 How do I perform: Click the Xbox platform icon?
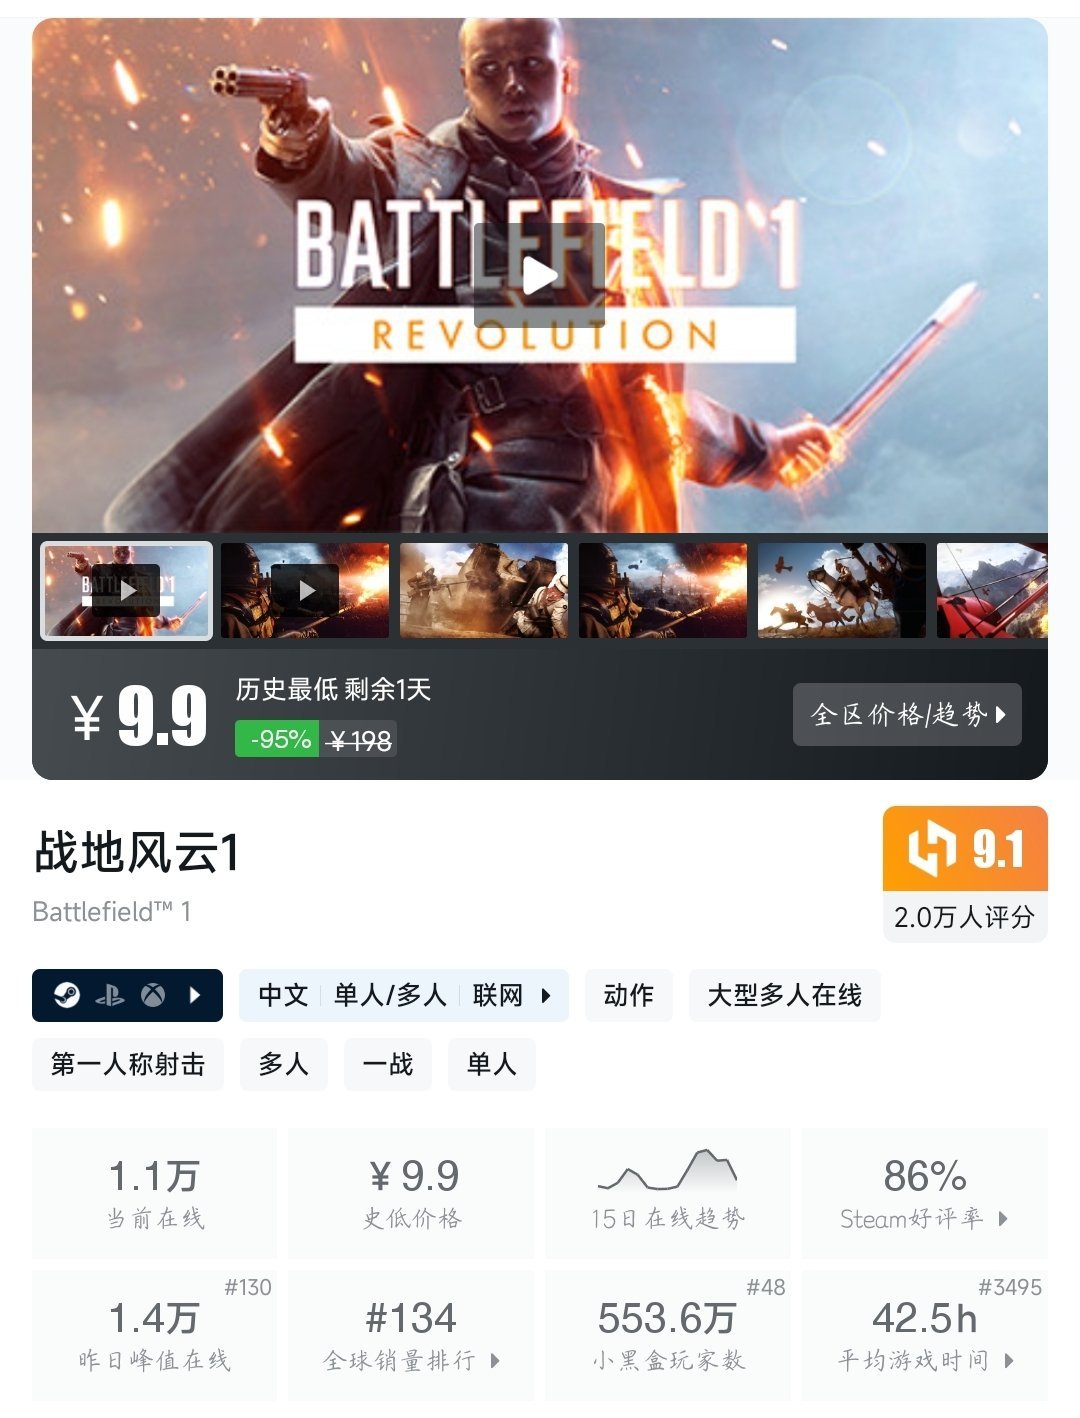tap(153, 995)
